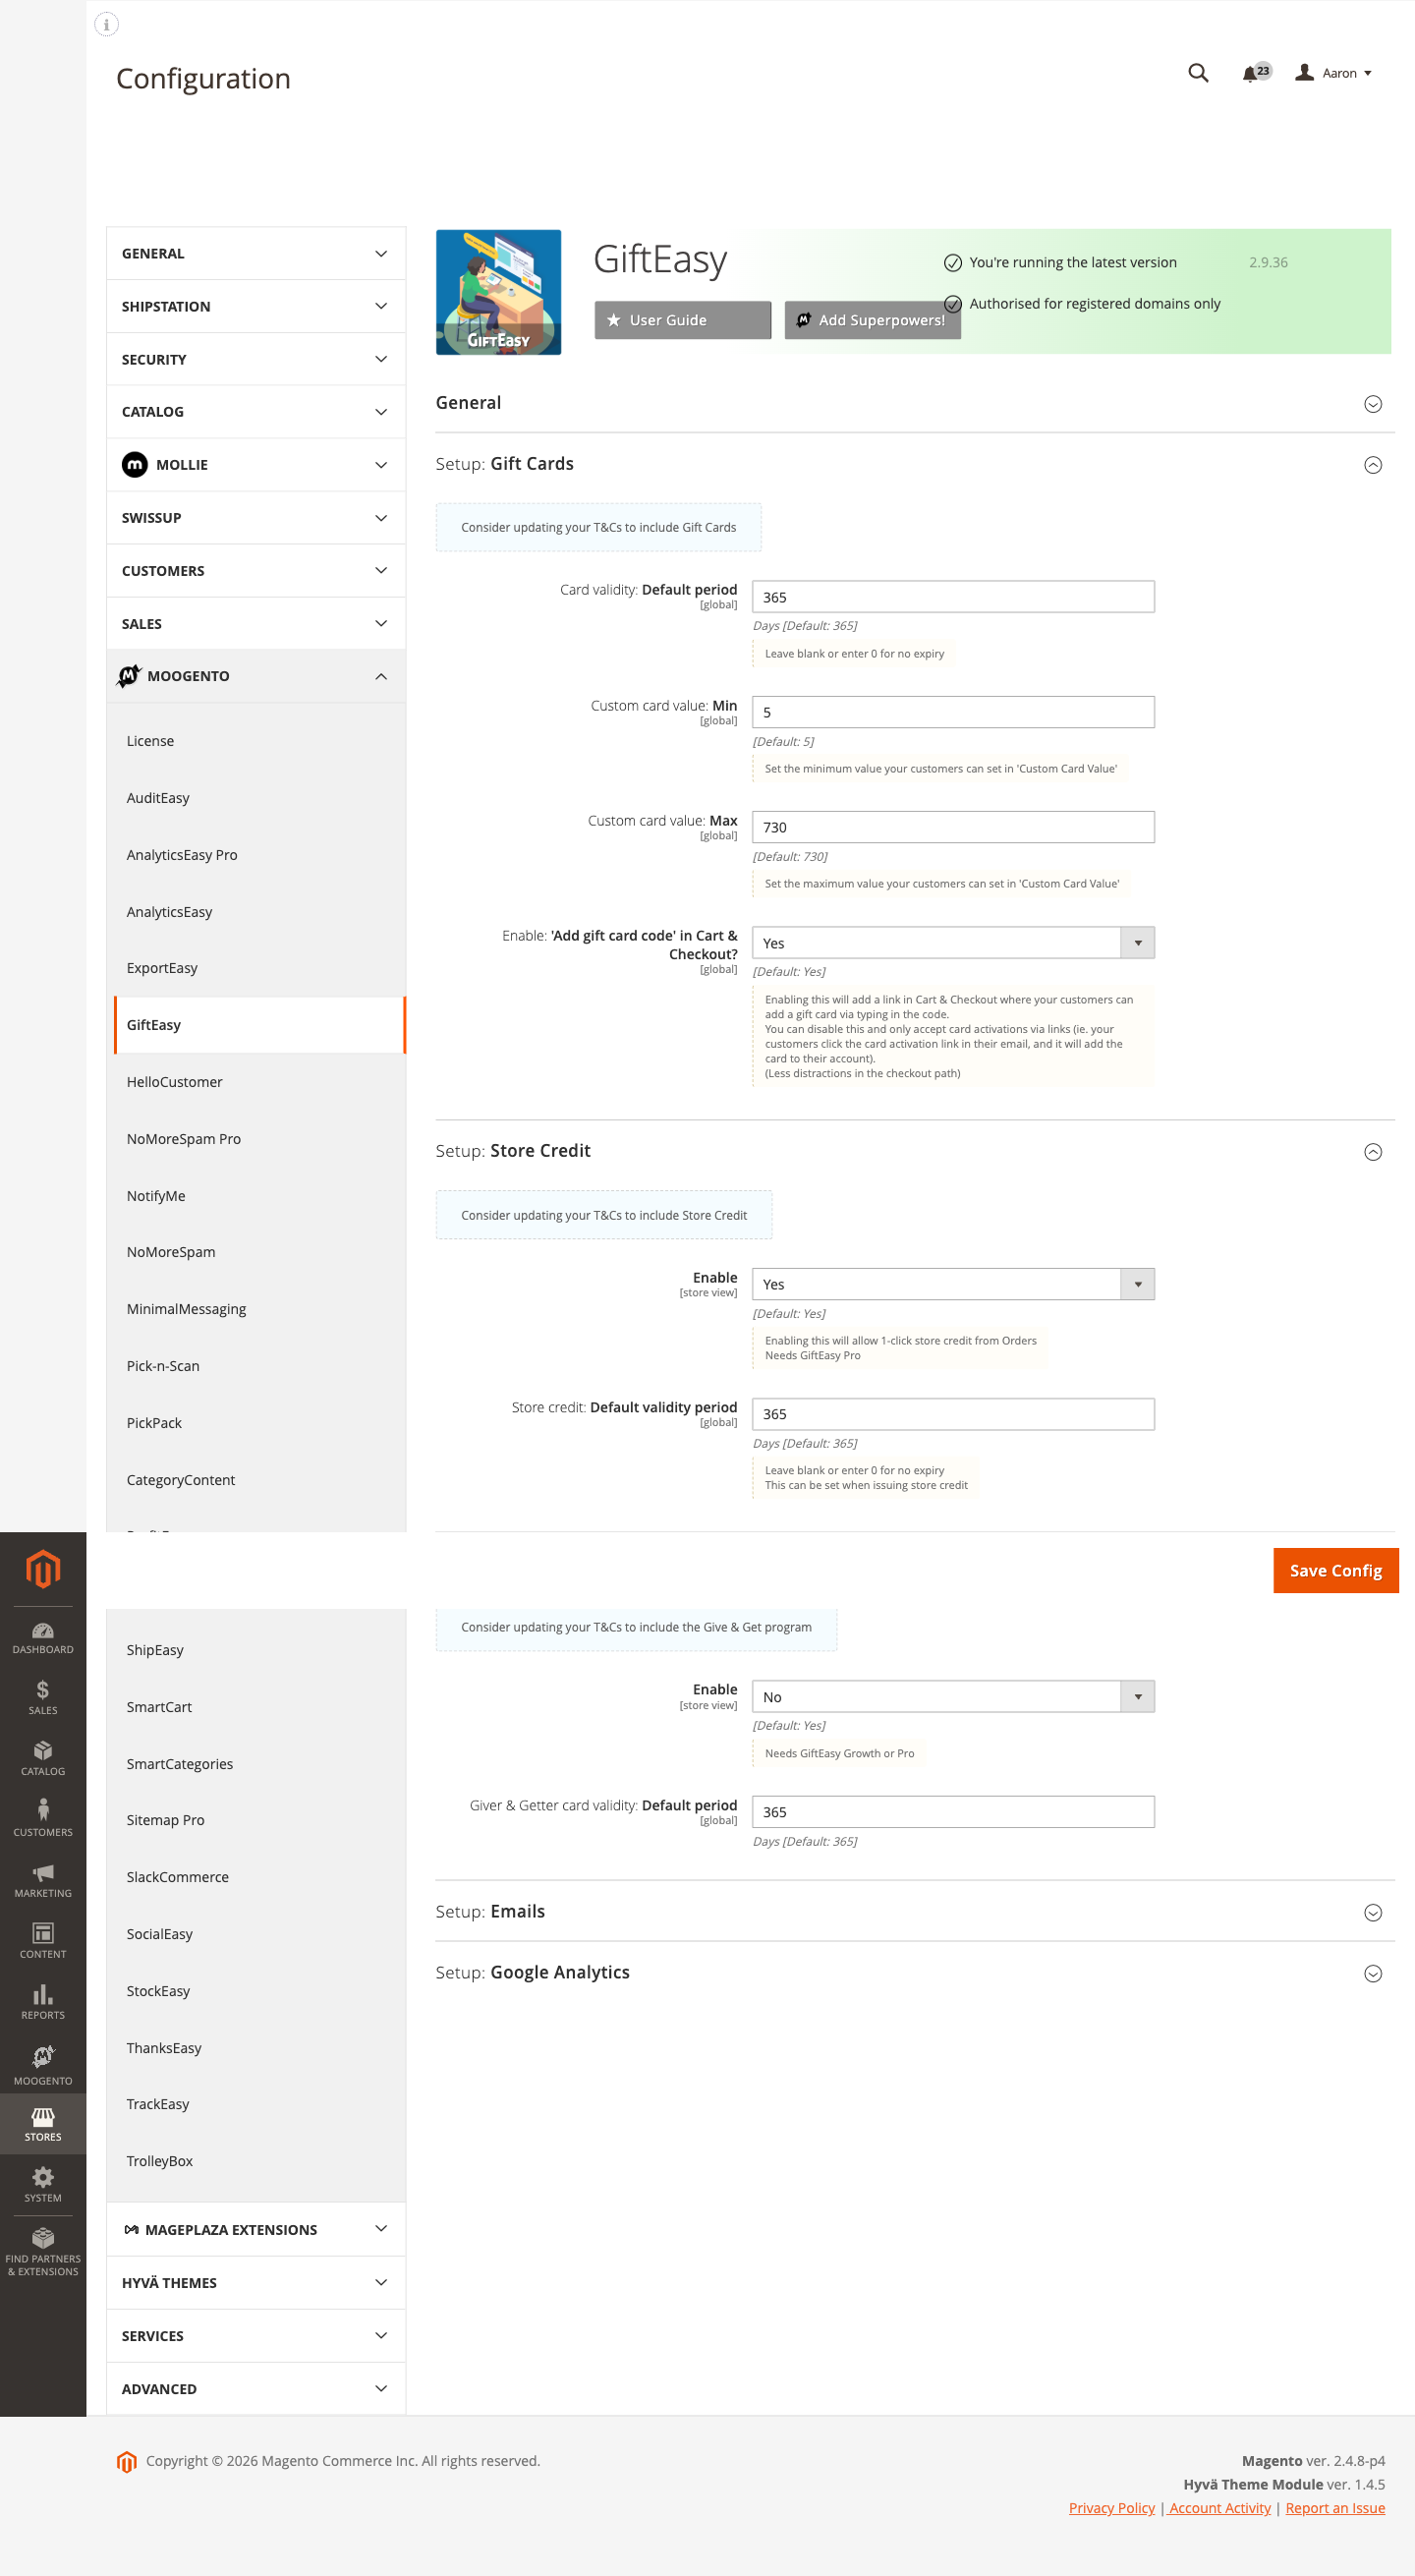
Task: Open Account Activity link
Action: (1220, 2508)
